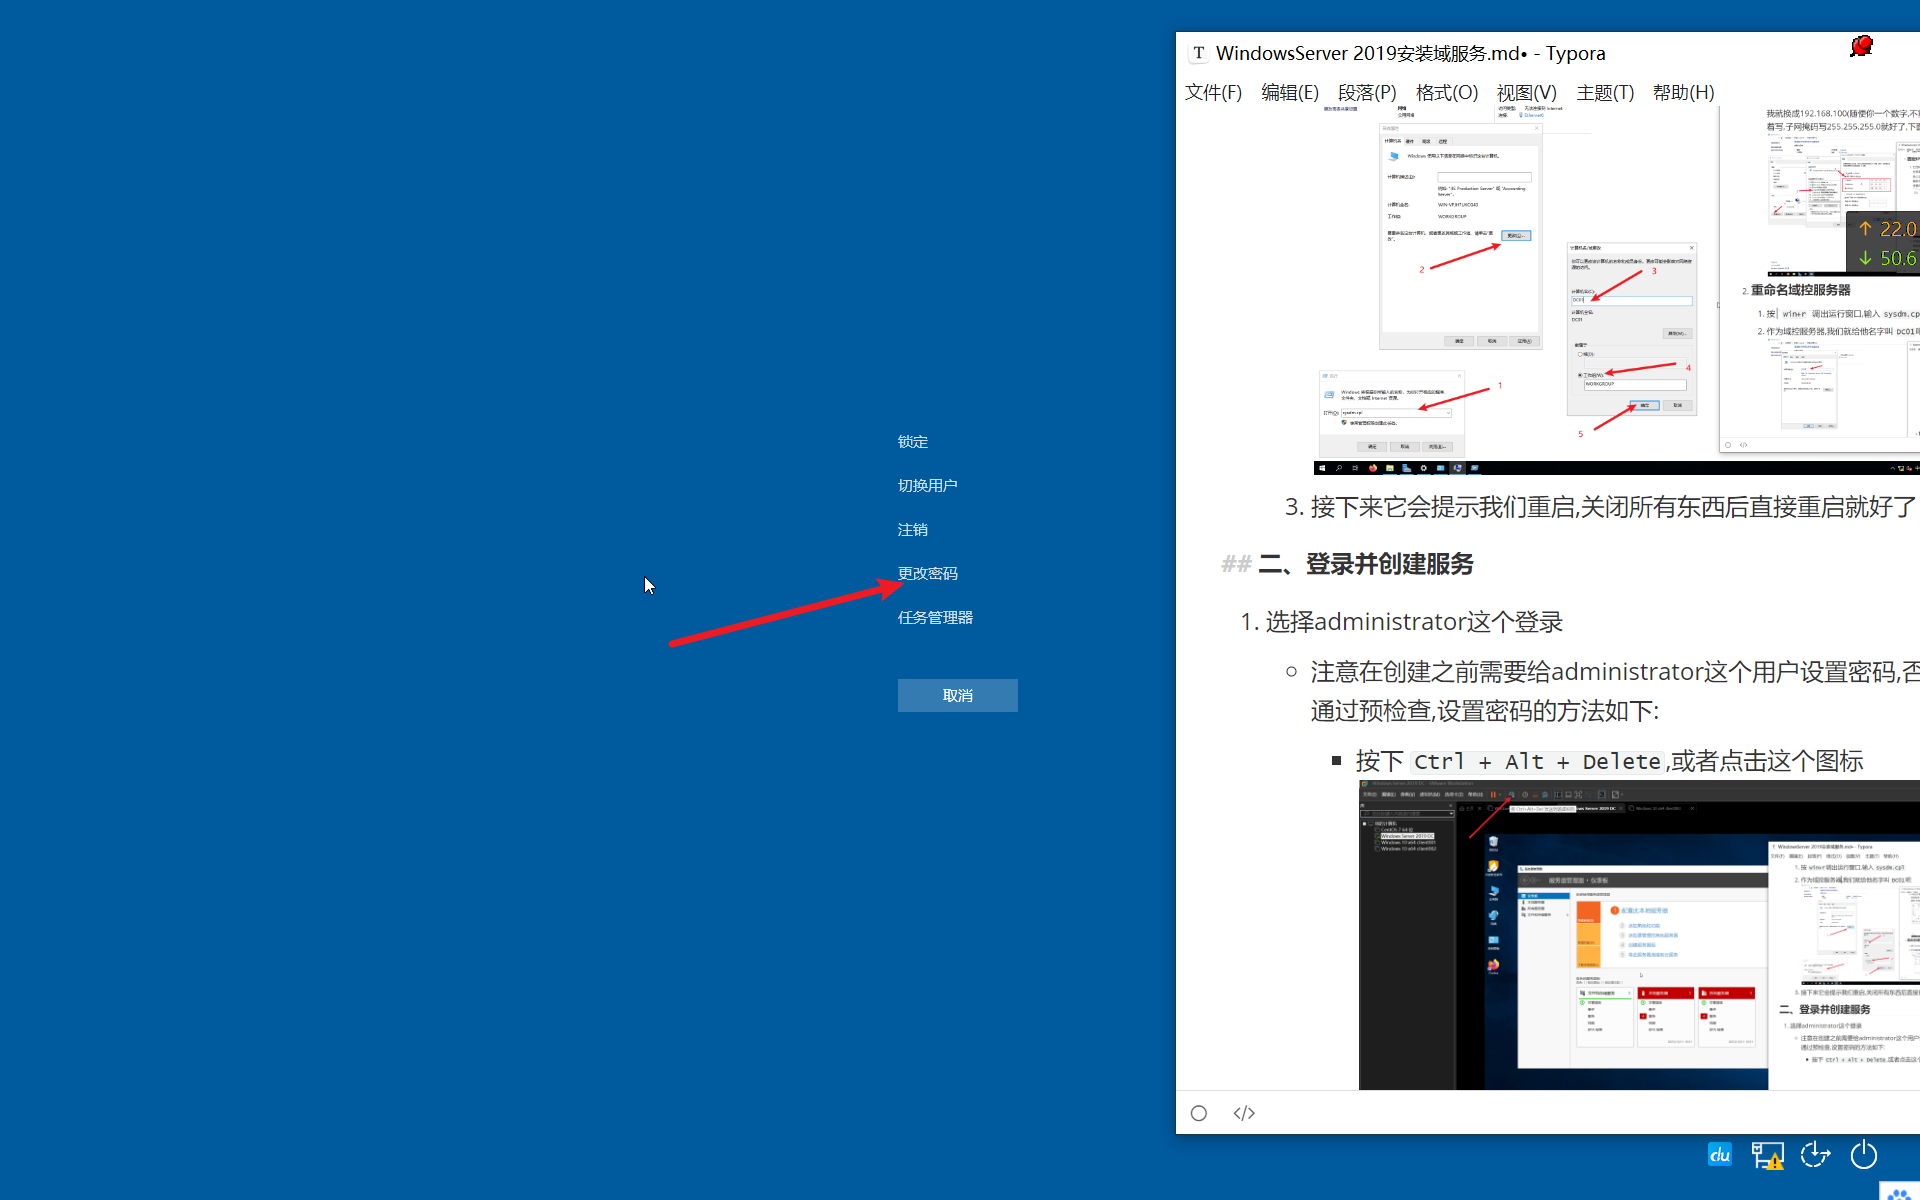Click the Typora T logo icon
Viewport: 1920px width, 1200px height.
[x=1198, y=53]
